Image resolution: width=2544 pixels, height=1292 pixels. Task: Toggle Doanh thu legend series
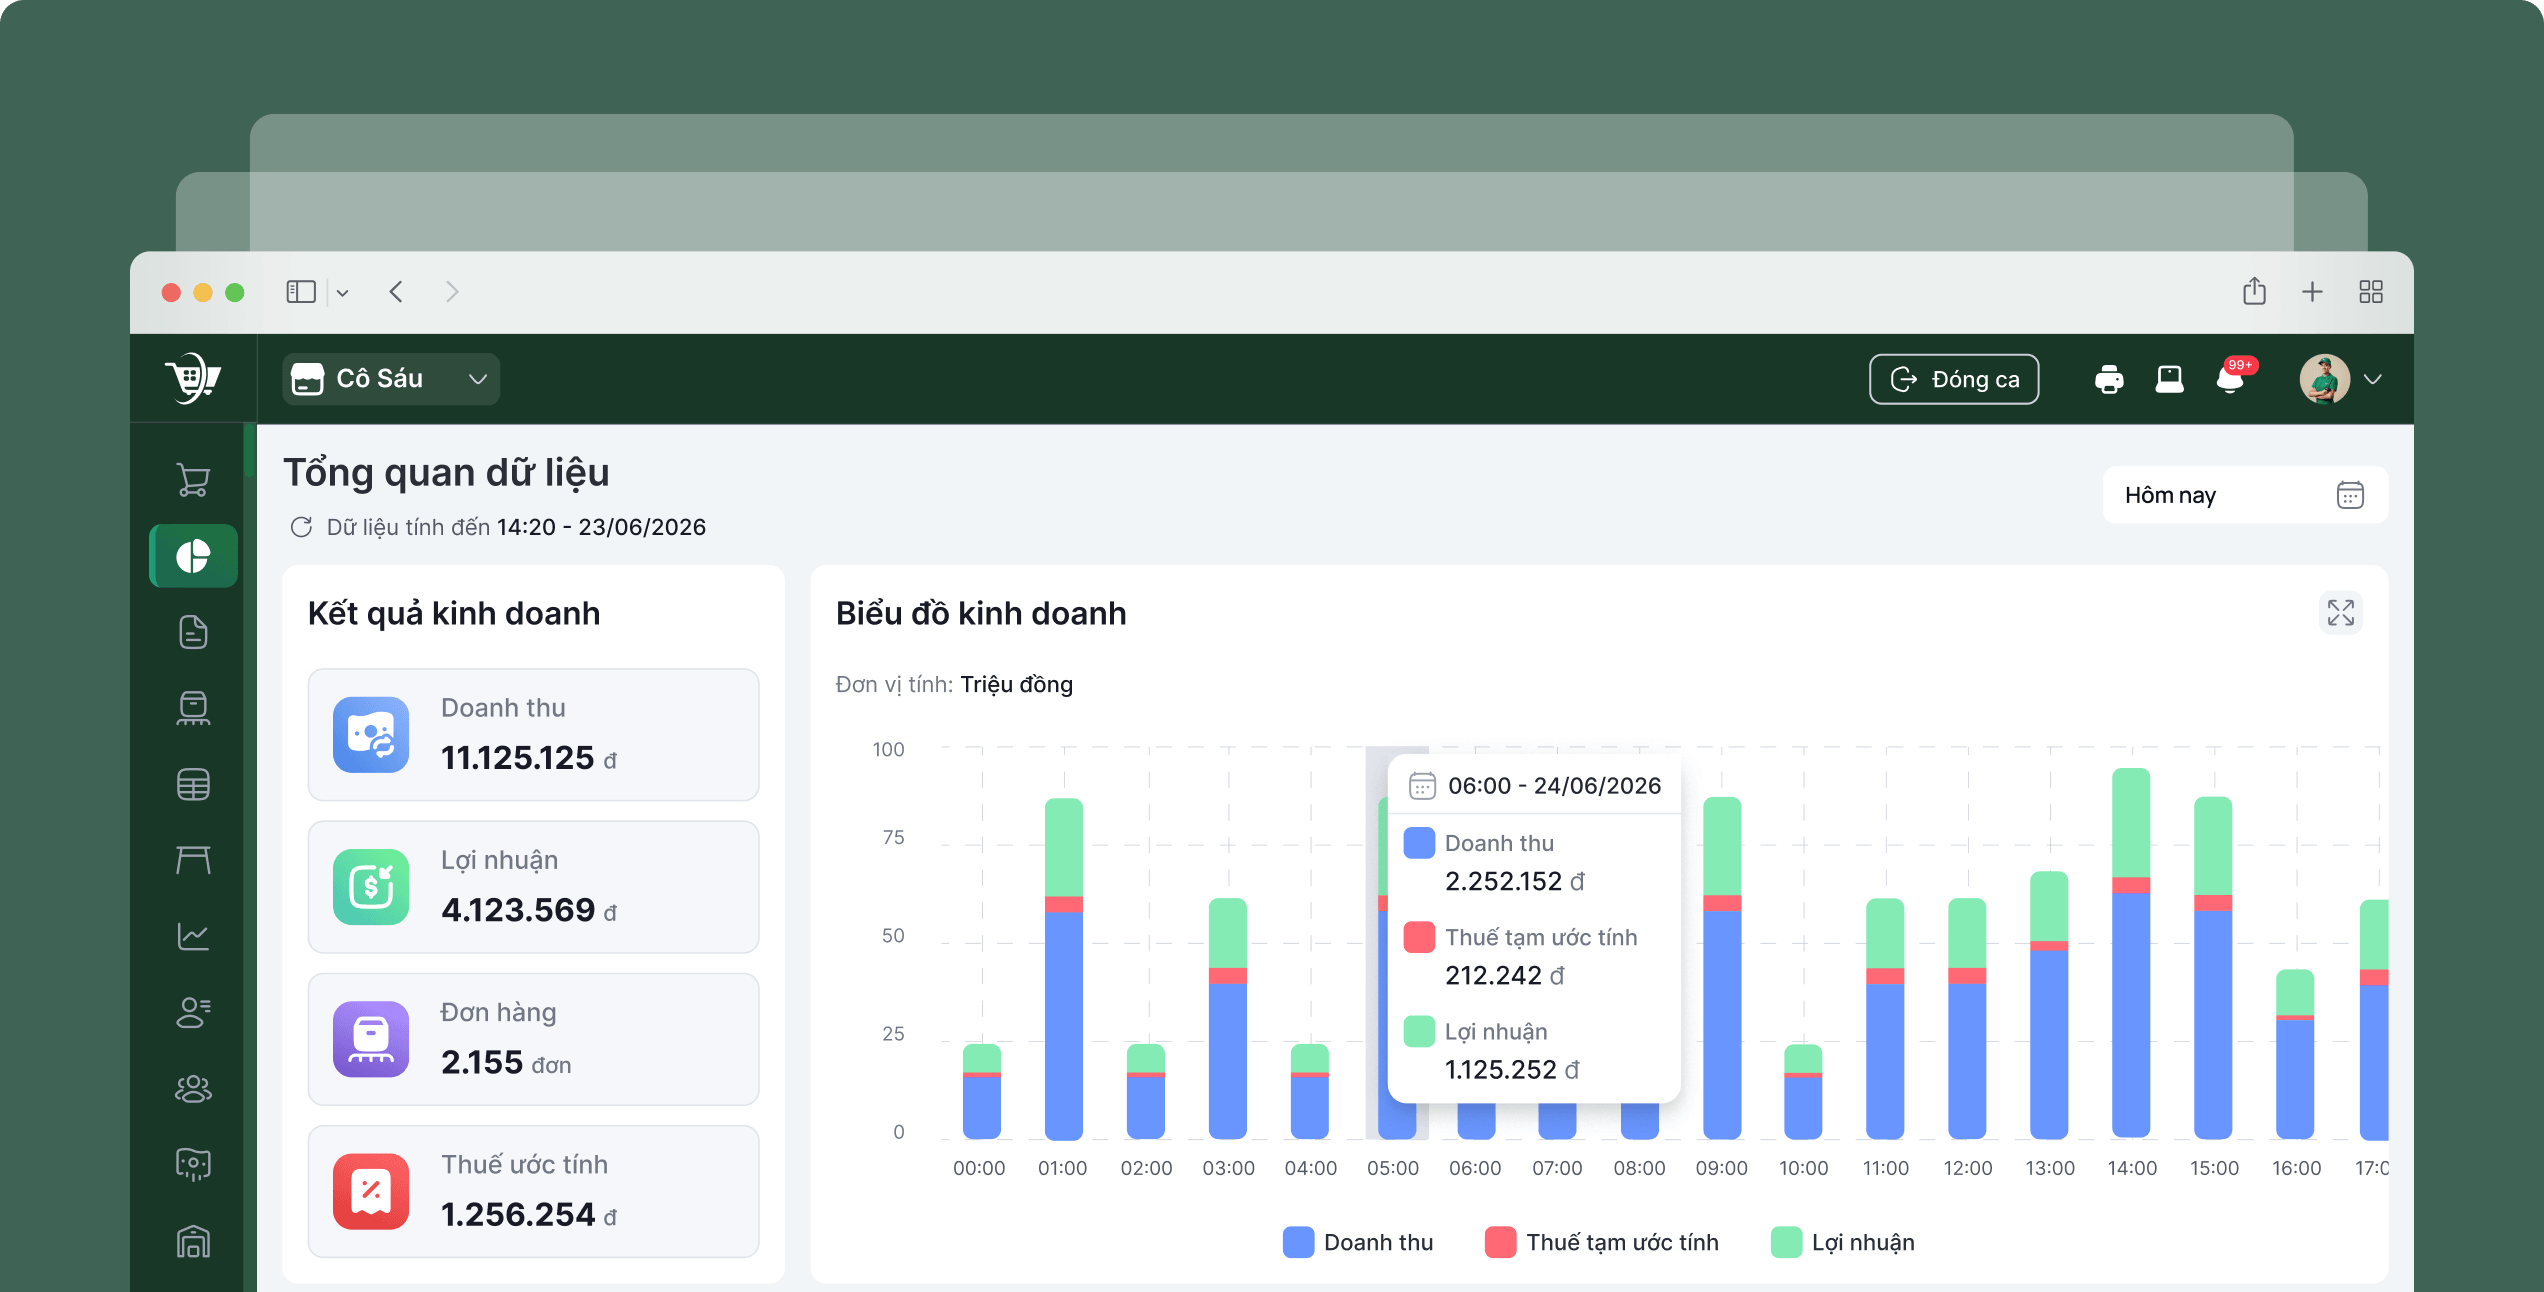[x=1358, y=1242]
